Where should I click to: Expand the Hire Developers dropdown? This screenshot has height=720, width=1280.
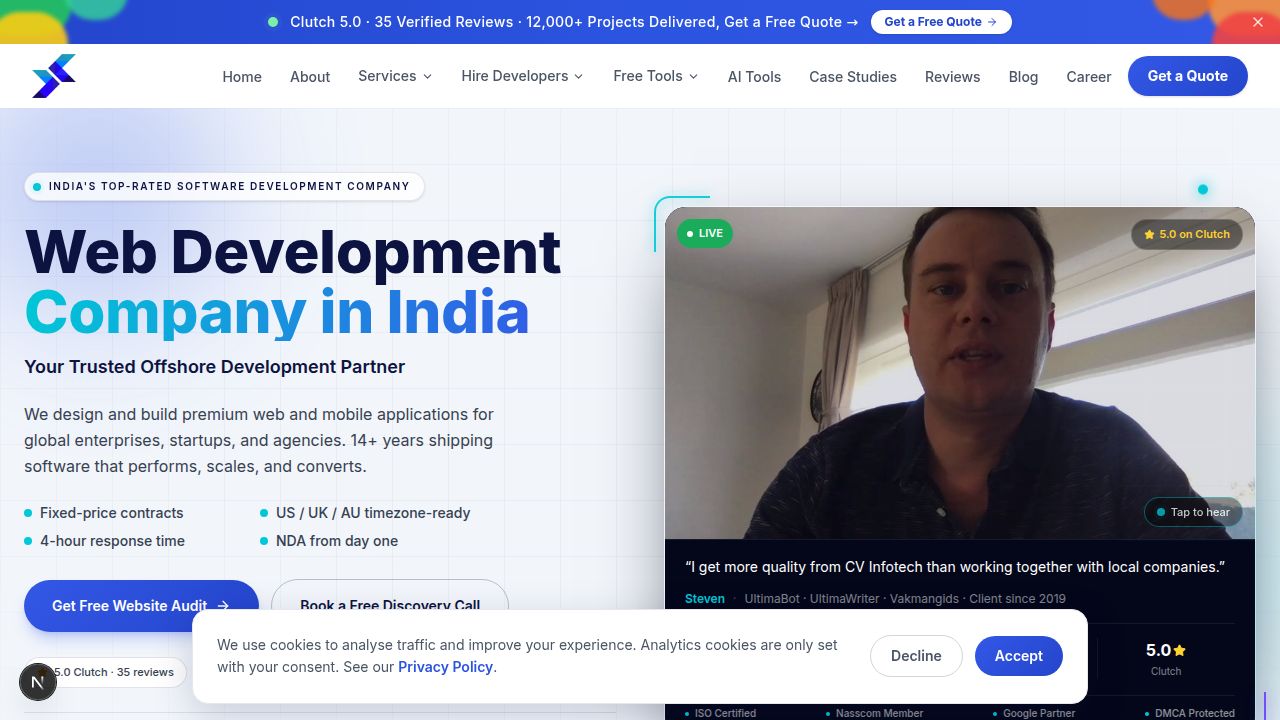tap(522, 76)
